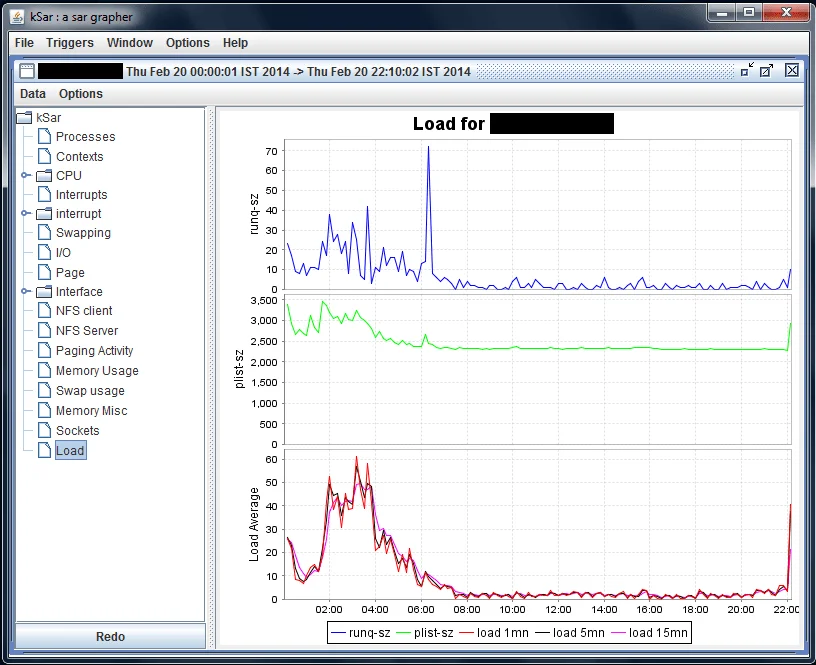The width and height of the screenshot is (816, 665).
Task: Iconify the inner sar data frame
Action: [747, 70]
